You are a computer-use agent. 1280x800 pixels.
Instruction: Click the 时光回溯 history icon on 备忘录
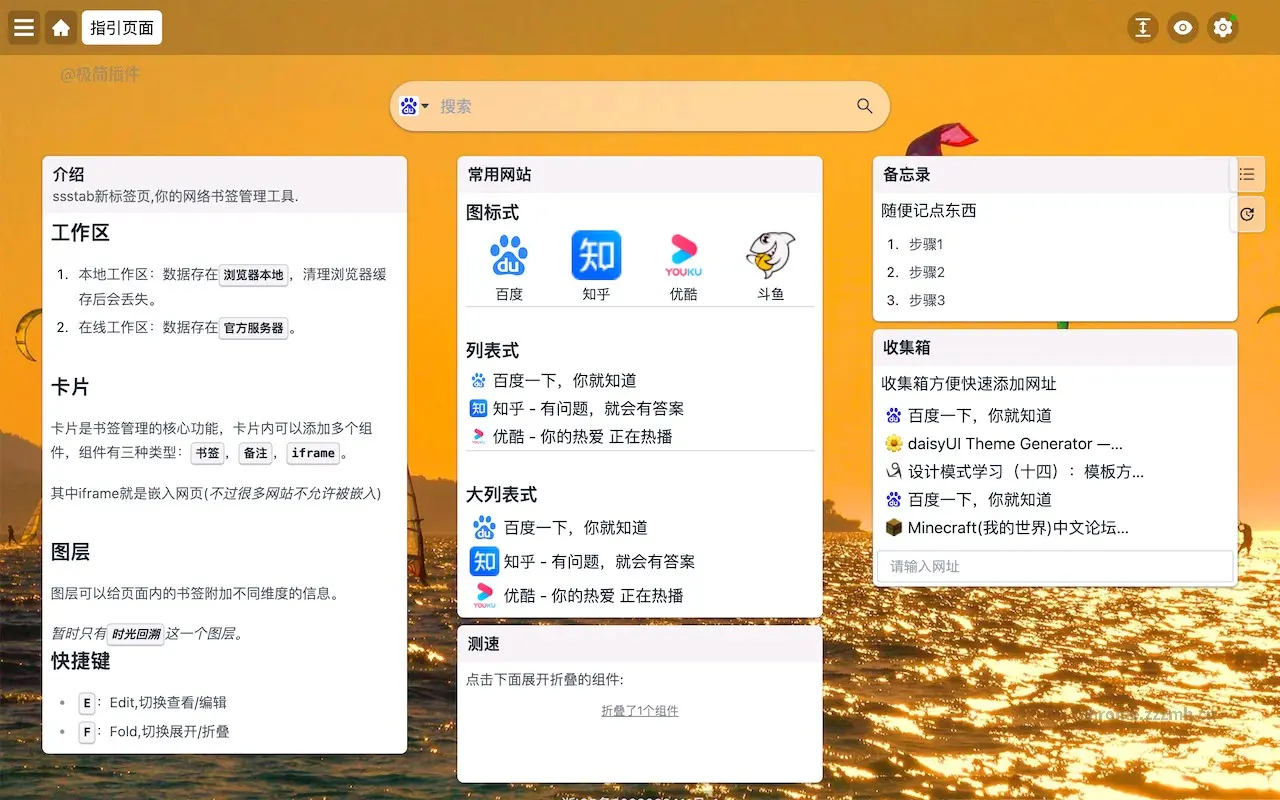(x=1246, y=213)
